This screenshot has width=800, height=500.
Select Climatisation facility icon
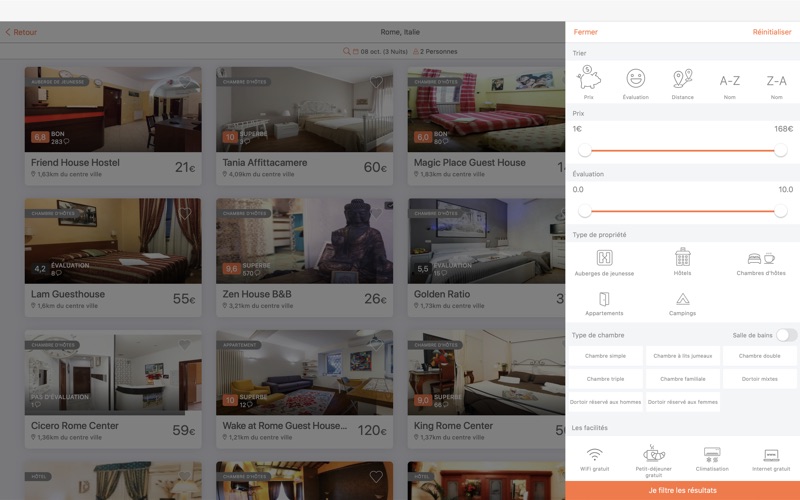(x=712, y=455)
